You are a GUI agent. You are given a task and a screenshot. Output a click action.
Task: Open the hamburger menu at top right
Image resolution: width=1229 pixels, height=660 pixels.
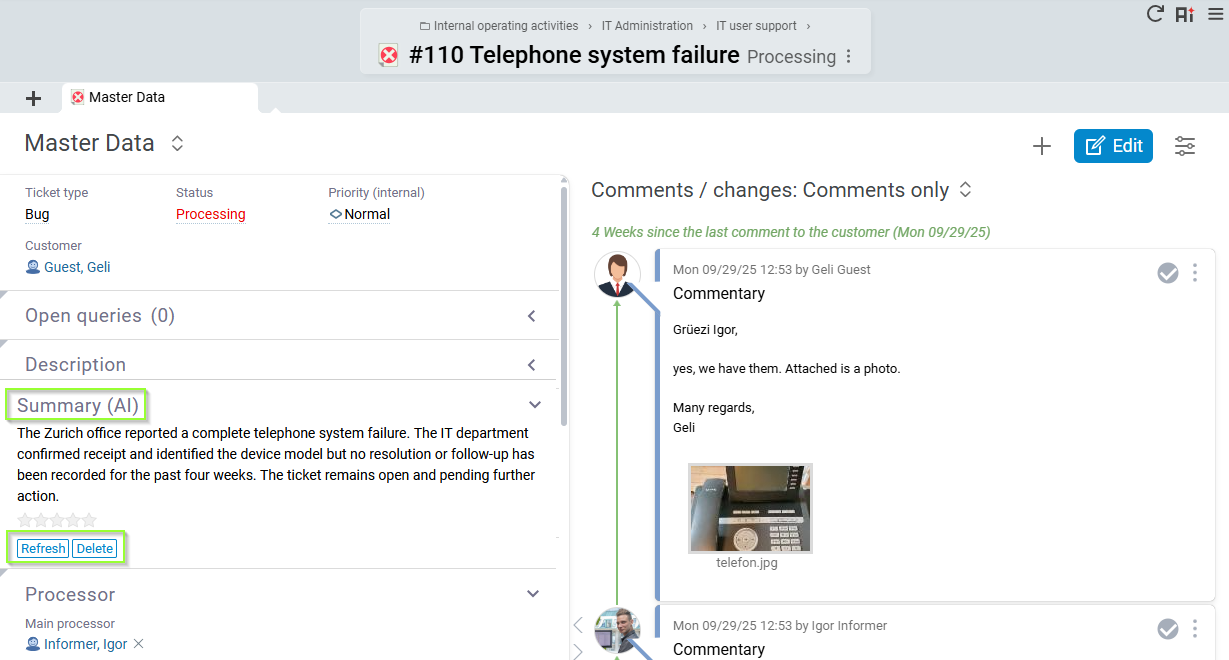pos(1215,14)
